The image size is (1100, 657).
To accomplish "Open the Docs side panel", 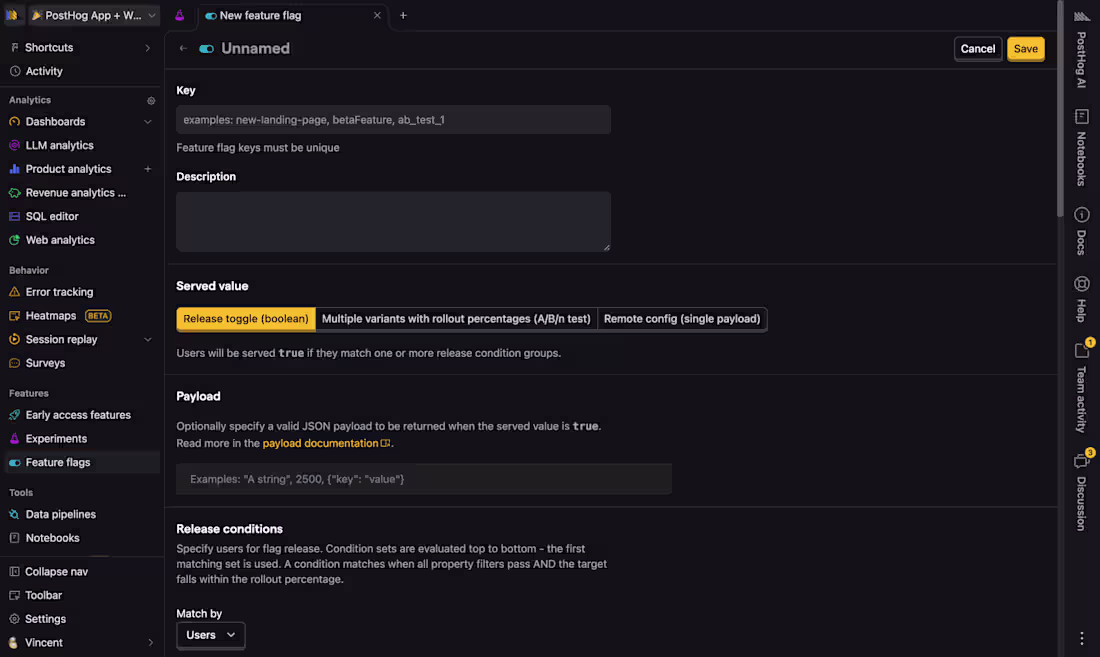I will click(1081, 230).
